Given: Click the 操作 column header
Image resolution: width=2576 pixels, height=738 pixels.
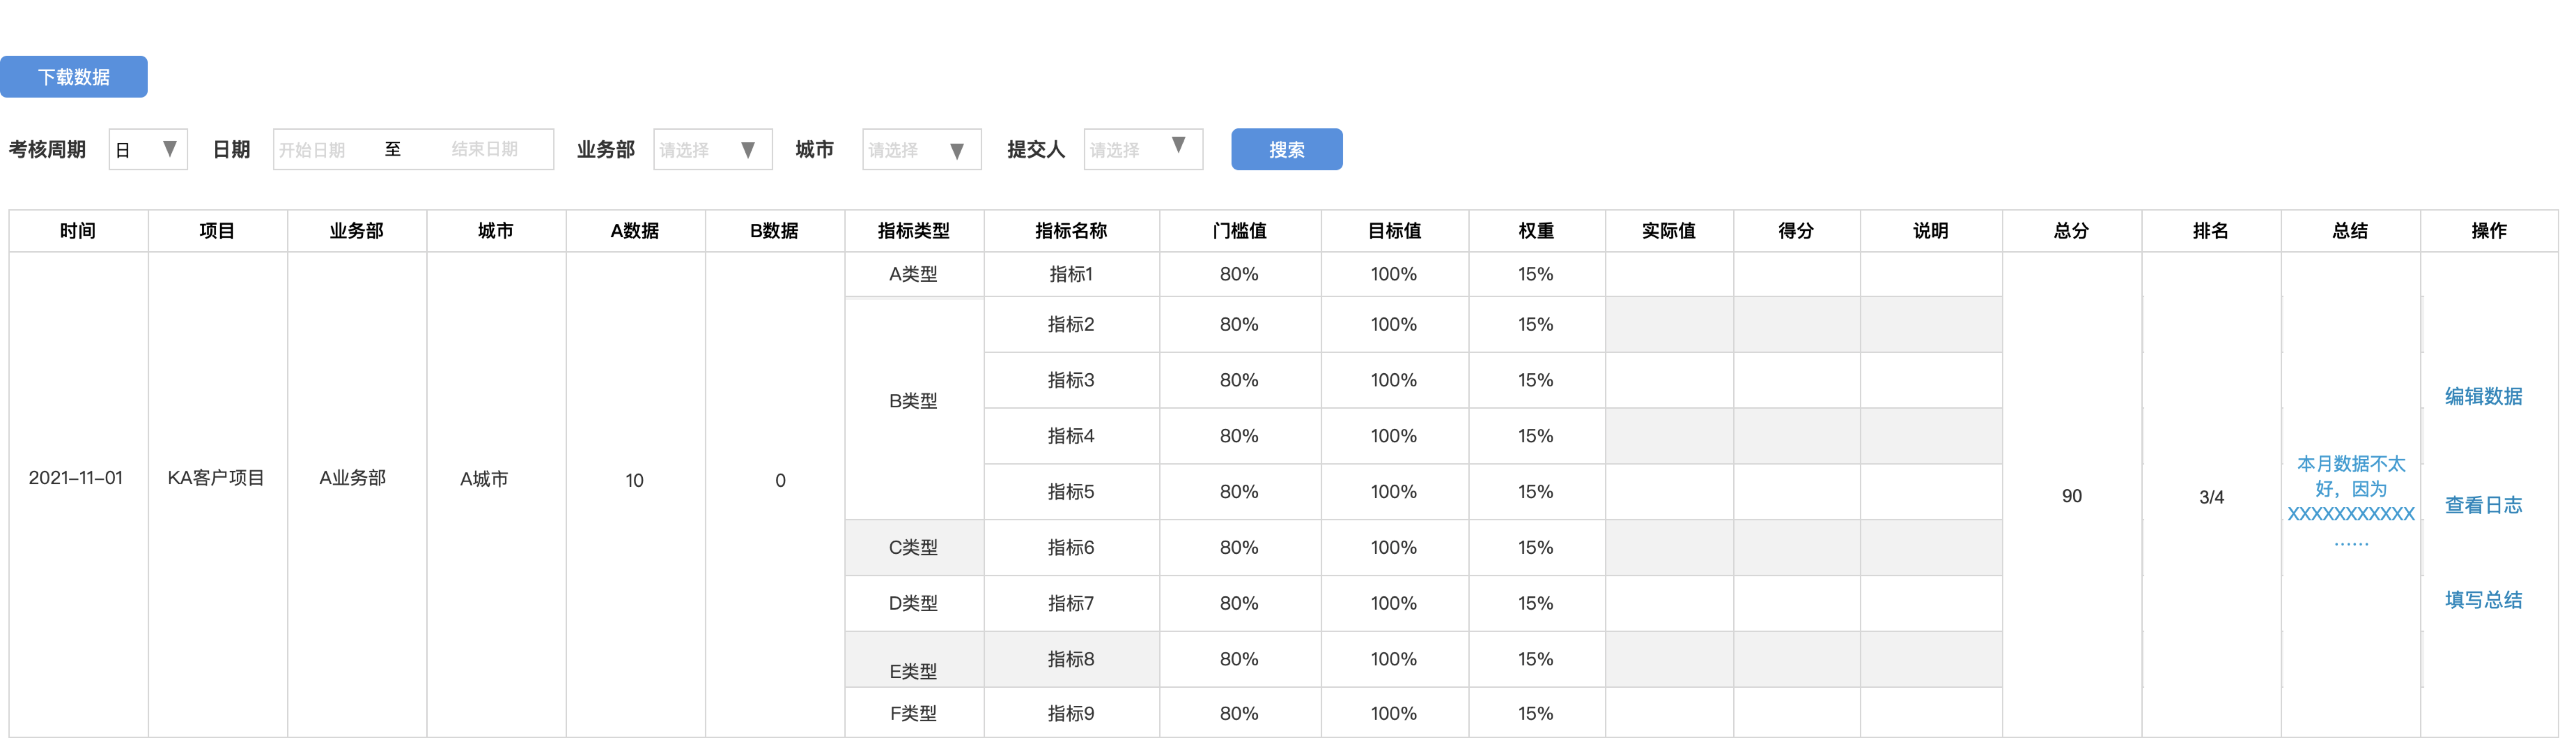Looking at the screenshot, I should click(x=2488, y=231).
